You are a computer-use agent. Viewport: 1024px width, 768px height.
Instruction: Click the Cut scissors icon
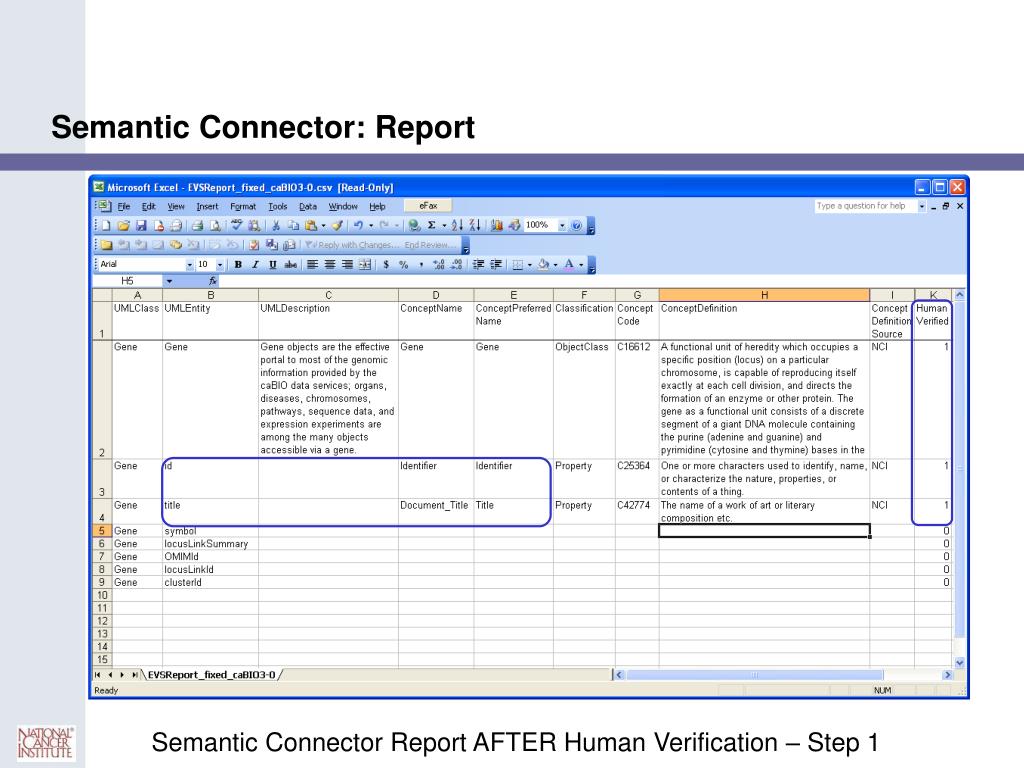(x=276, y=226)
